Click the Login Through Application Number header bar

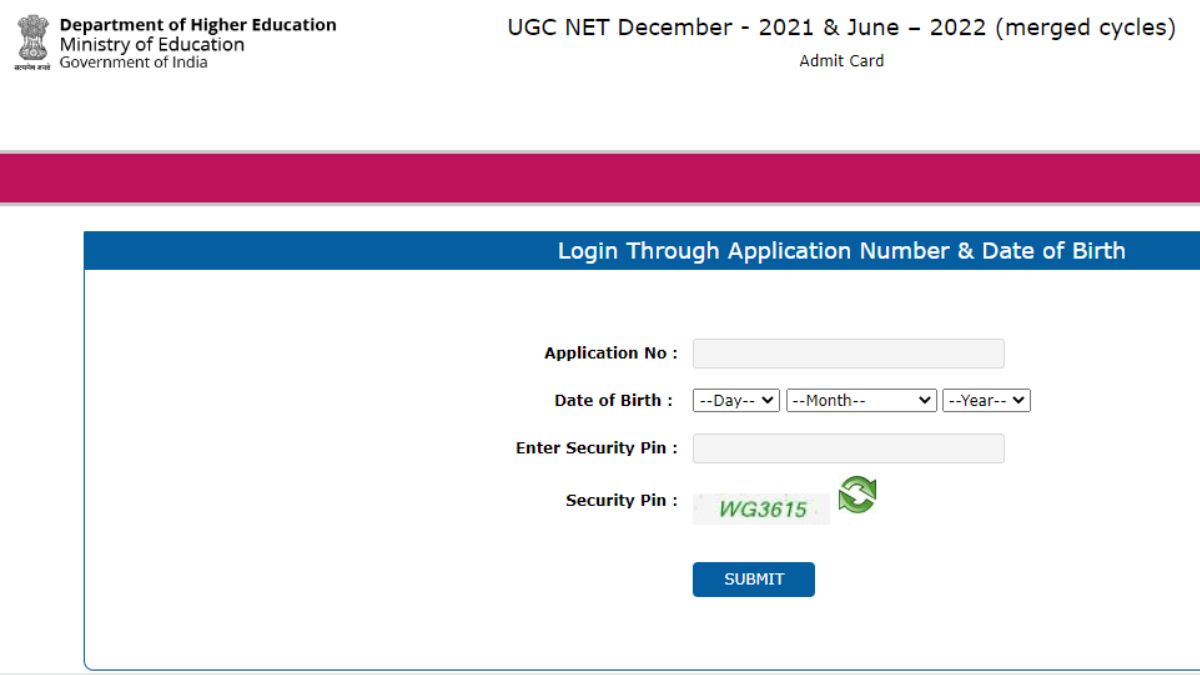tap(841, 251)
